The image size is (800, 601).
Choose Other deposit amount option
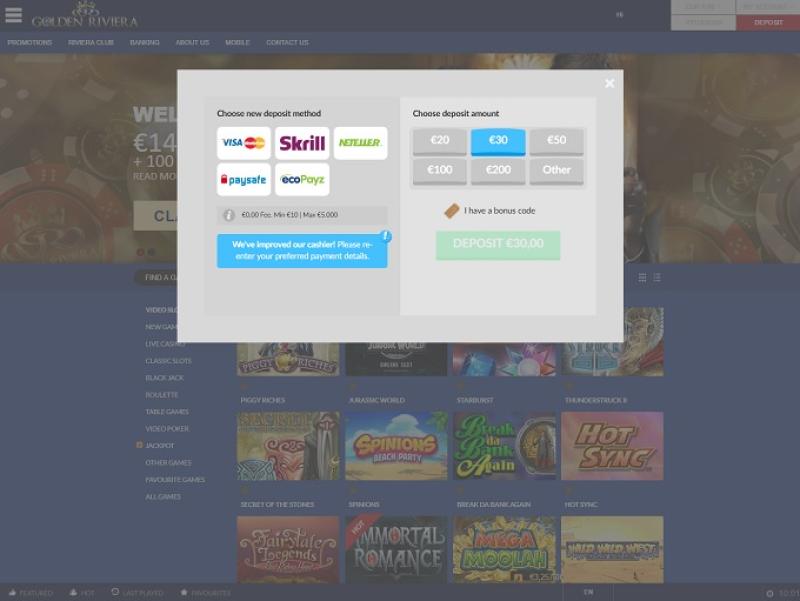pyautogui.click(x=556, y=171)
